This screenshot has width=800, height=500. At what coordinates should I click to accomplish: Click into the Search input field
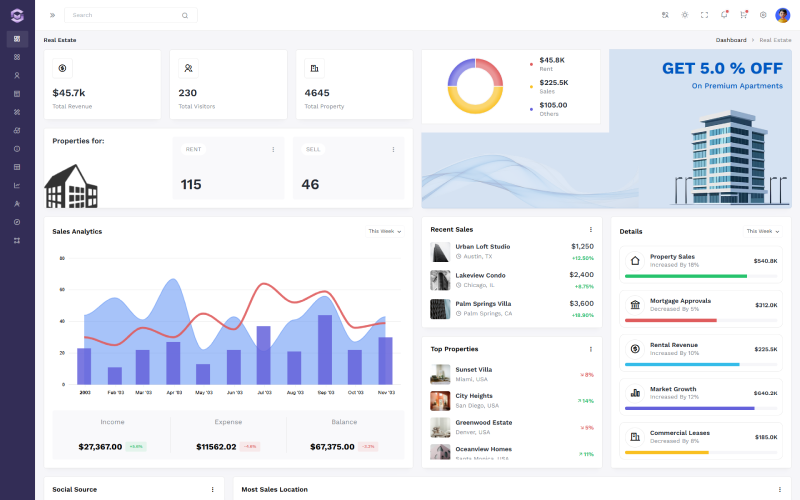point(120,15)
